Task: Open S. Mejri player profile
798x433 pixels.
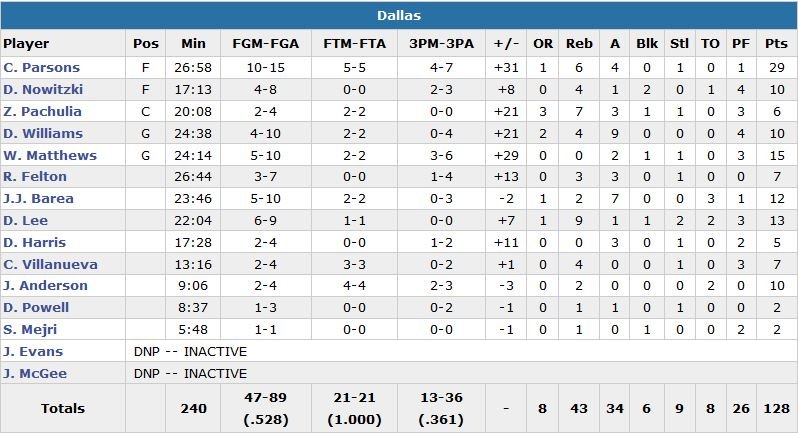Action: 32,330
